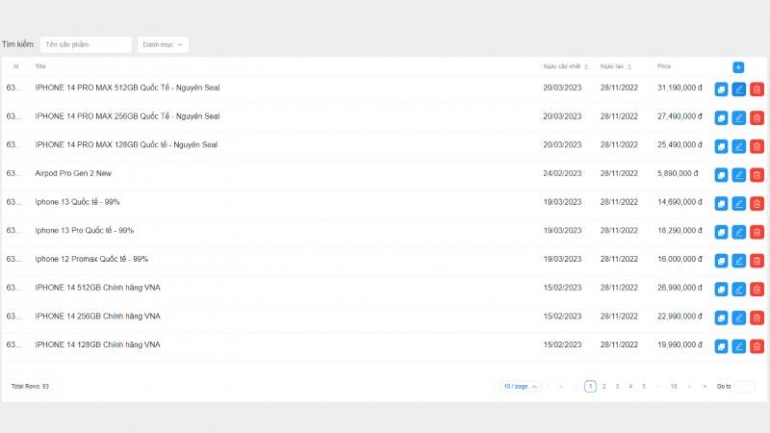Focus the Tên sản phẩm search field
Image resolution: width=770 pixels, height=433 pixels.
point(86,45)
